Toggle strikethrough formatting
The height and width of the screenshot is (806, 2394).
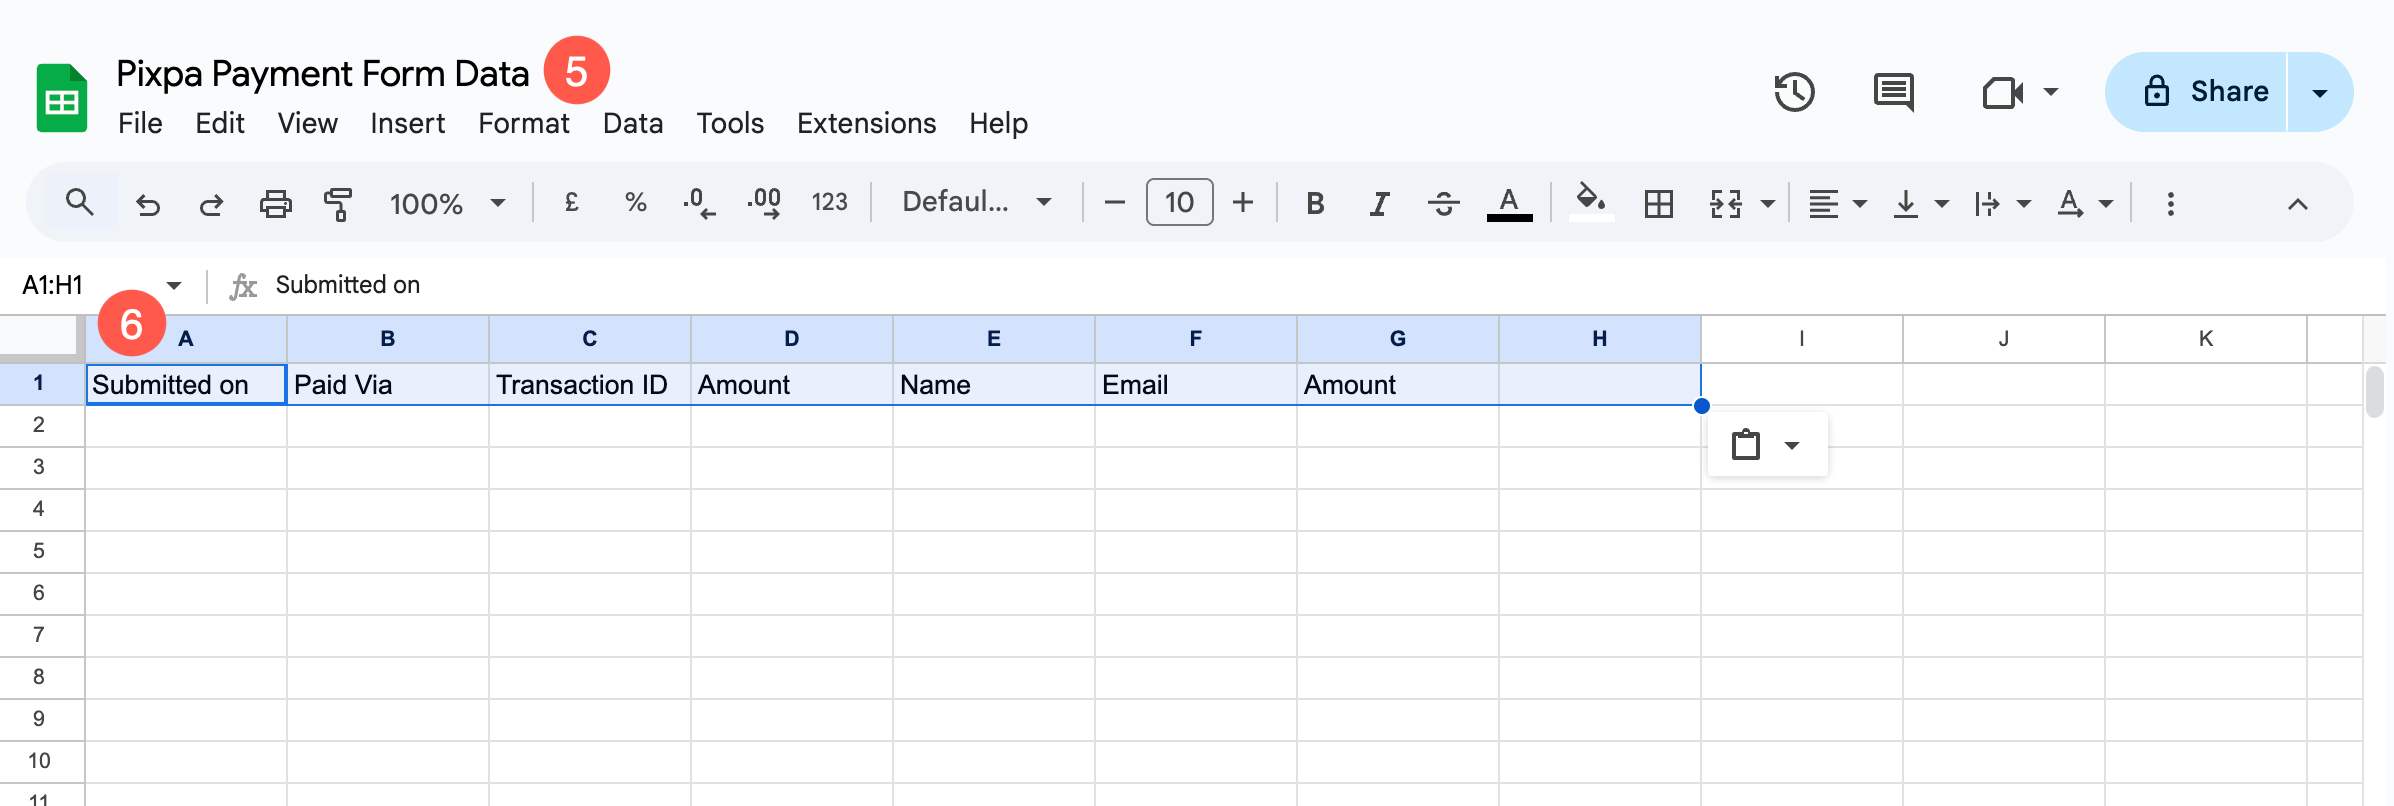click(x=1443, y=204)
